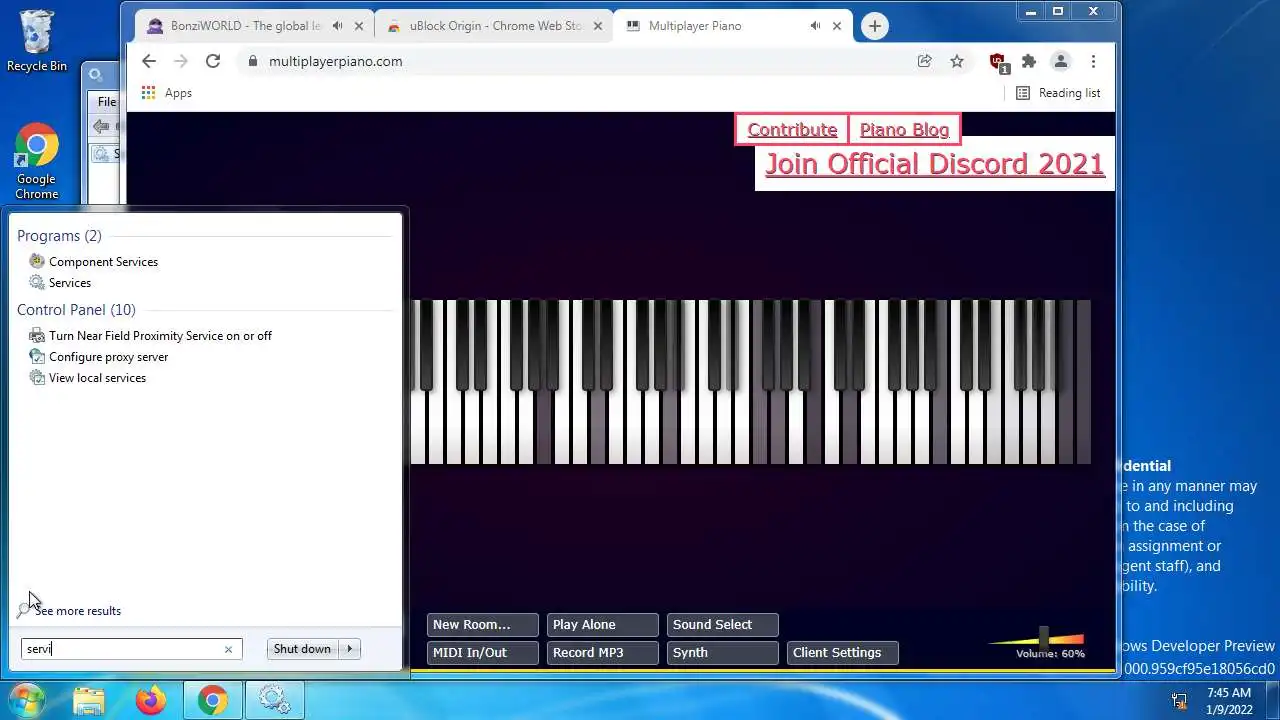Screen dimensions: 1280x720
Task: Click the address bar URL
Action: tap(336, 61)
